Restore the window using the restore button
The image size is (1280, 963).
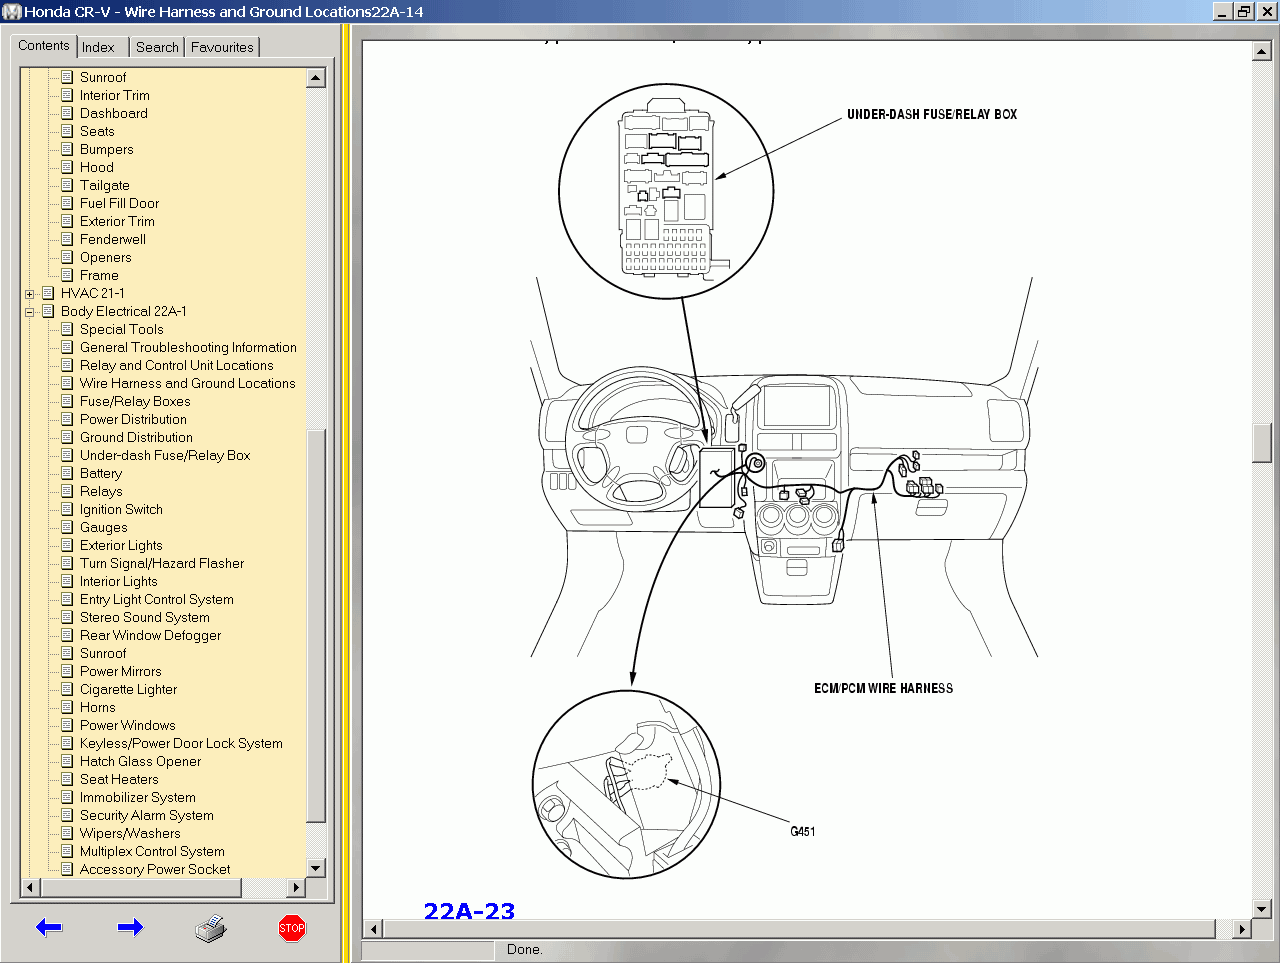pyautogui.click(x=1243, y=12)
